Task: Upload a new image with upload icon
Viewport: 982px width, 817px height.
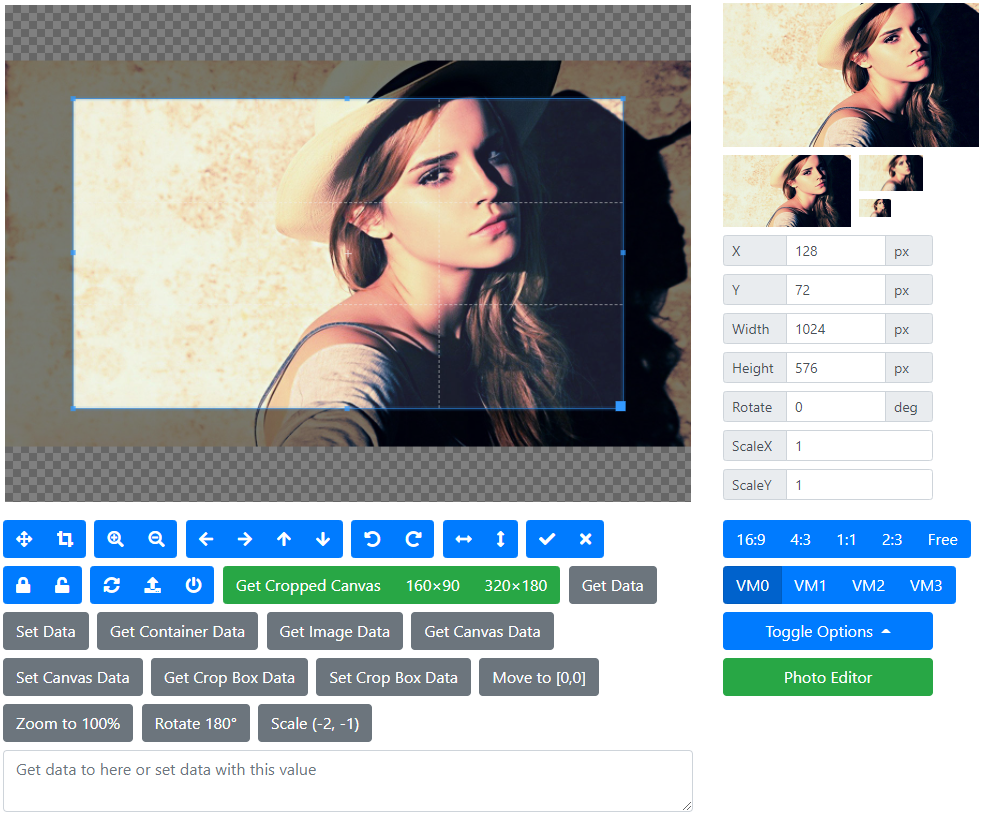Action: [x=153, y=585]
